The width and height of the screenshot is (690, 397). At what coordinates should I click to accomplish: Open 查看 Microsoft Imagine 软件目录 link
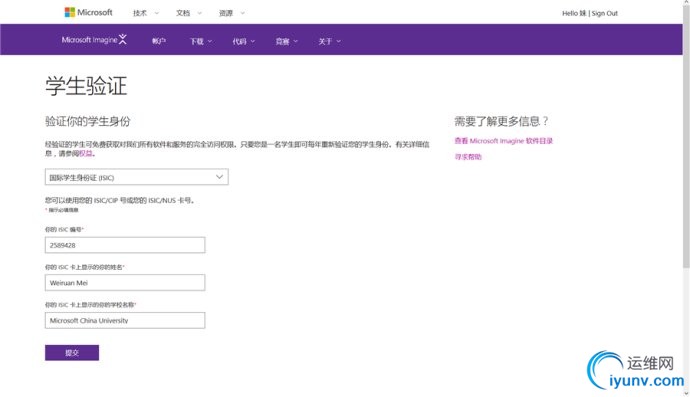(503, 141)
